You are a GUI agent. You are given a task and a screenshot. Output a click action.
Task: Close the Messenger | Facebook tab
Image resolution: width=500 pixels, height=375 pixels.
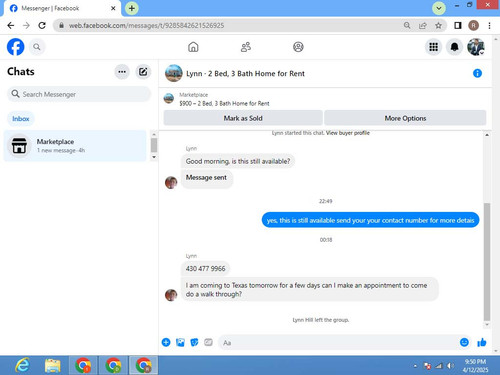point(113,8)
